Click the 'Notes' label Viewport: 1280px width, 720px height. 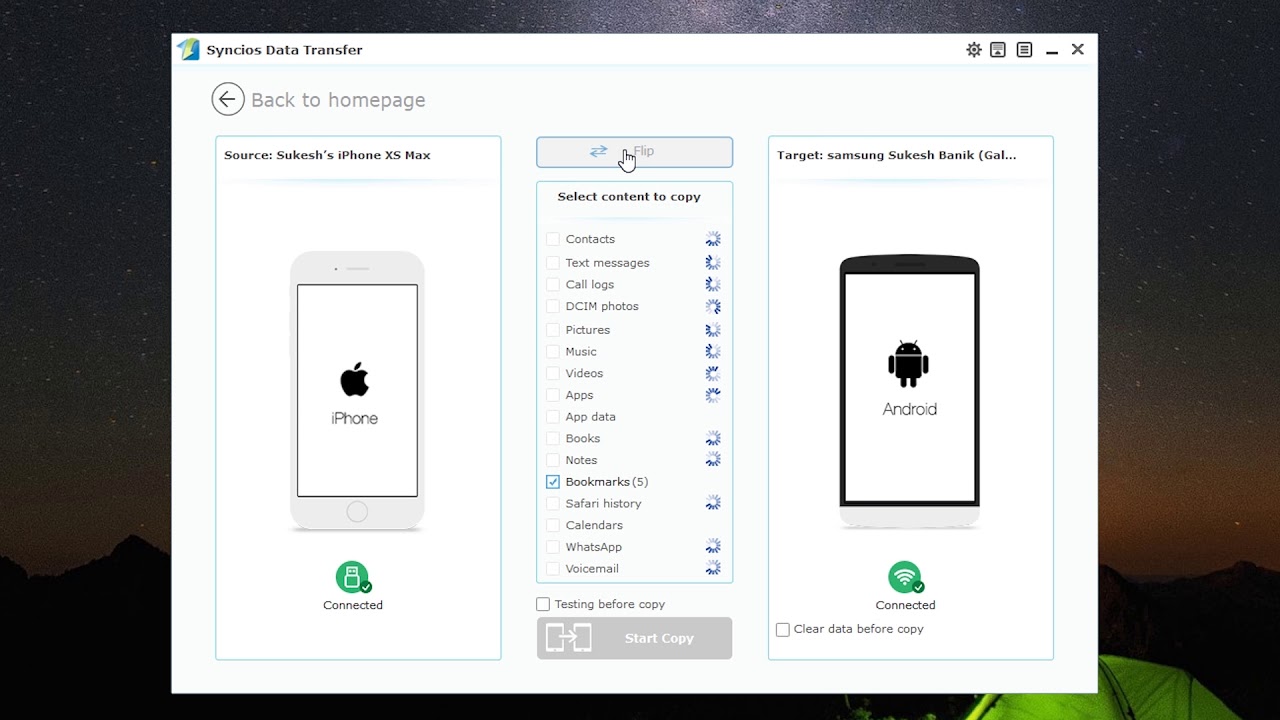tap(581, 460)
